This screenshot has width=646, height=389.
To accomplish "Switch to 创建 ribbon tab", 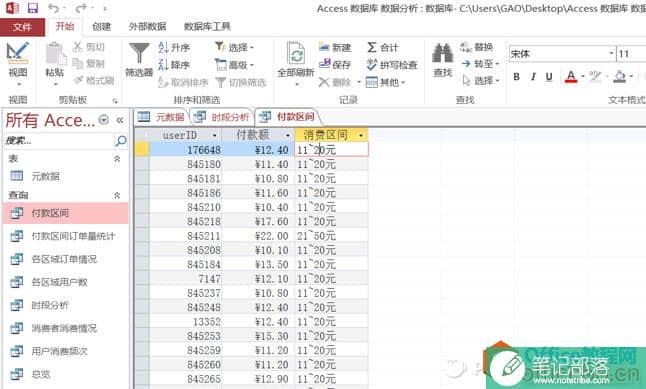I will 101,27.
